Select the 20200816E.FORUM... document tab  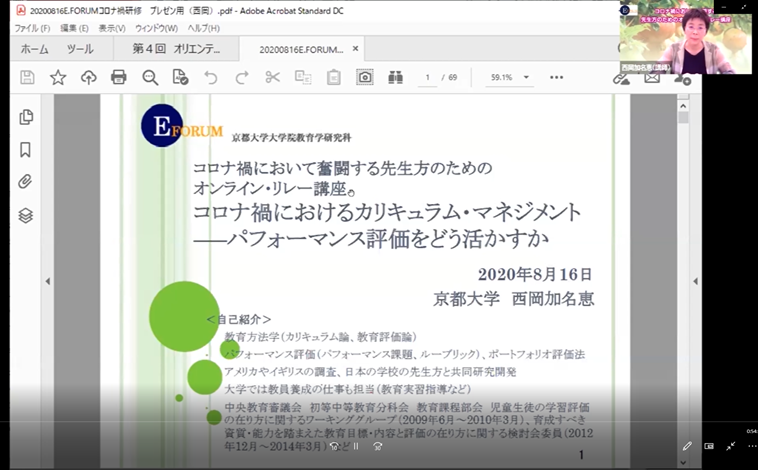pos(301,49)
